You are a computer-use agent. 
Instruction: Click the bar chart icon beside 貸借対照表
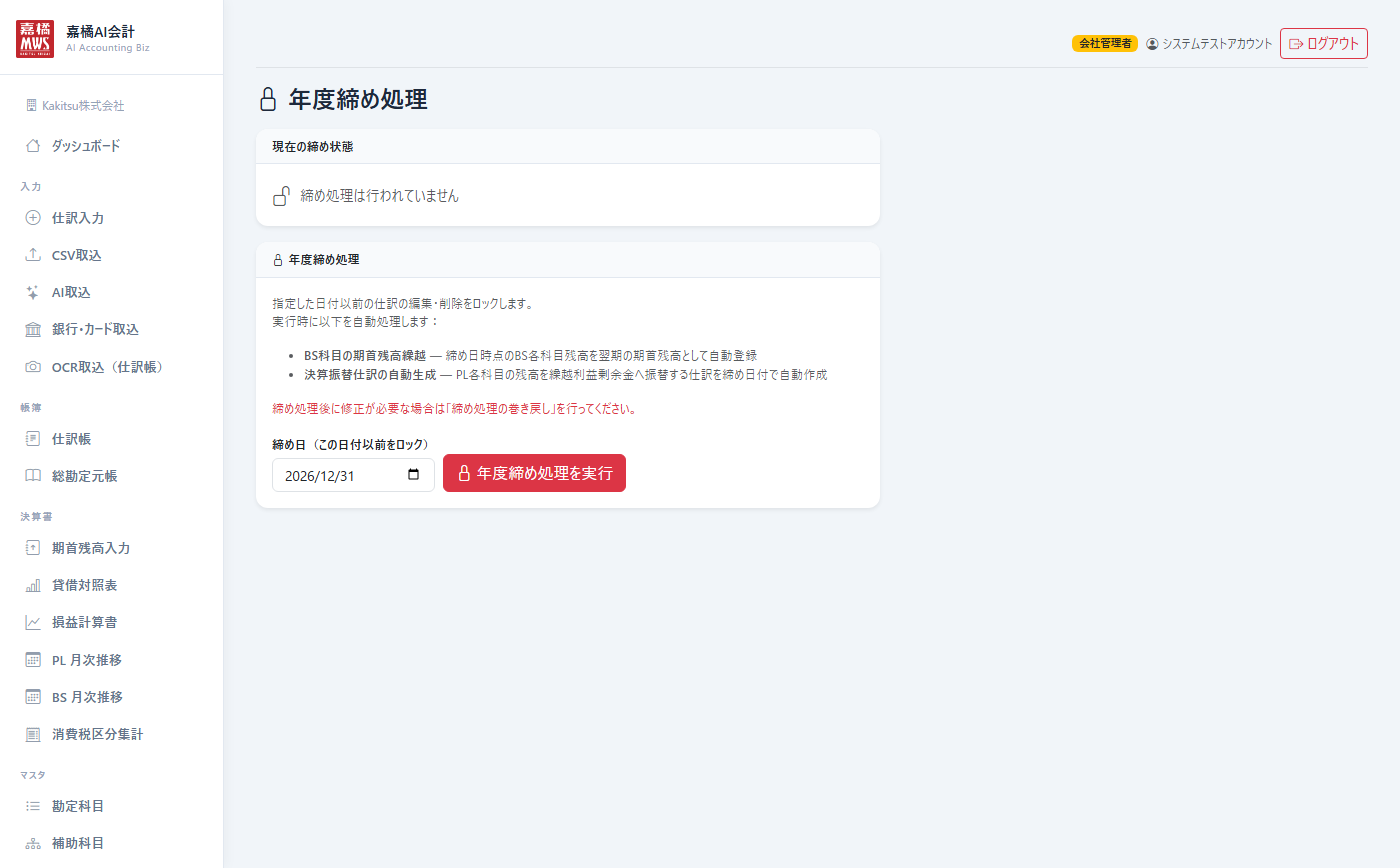[x=33, y=585]
